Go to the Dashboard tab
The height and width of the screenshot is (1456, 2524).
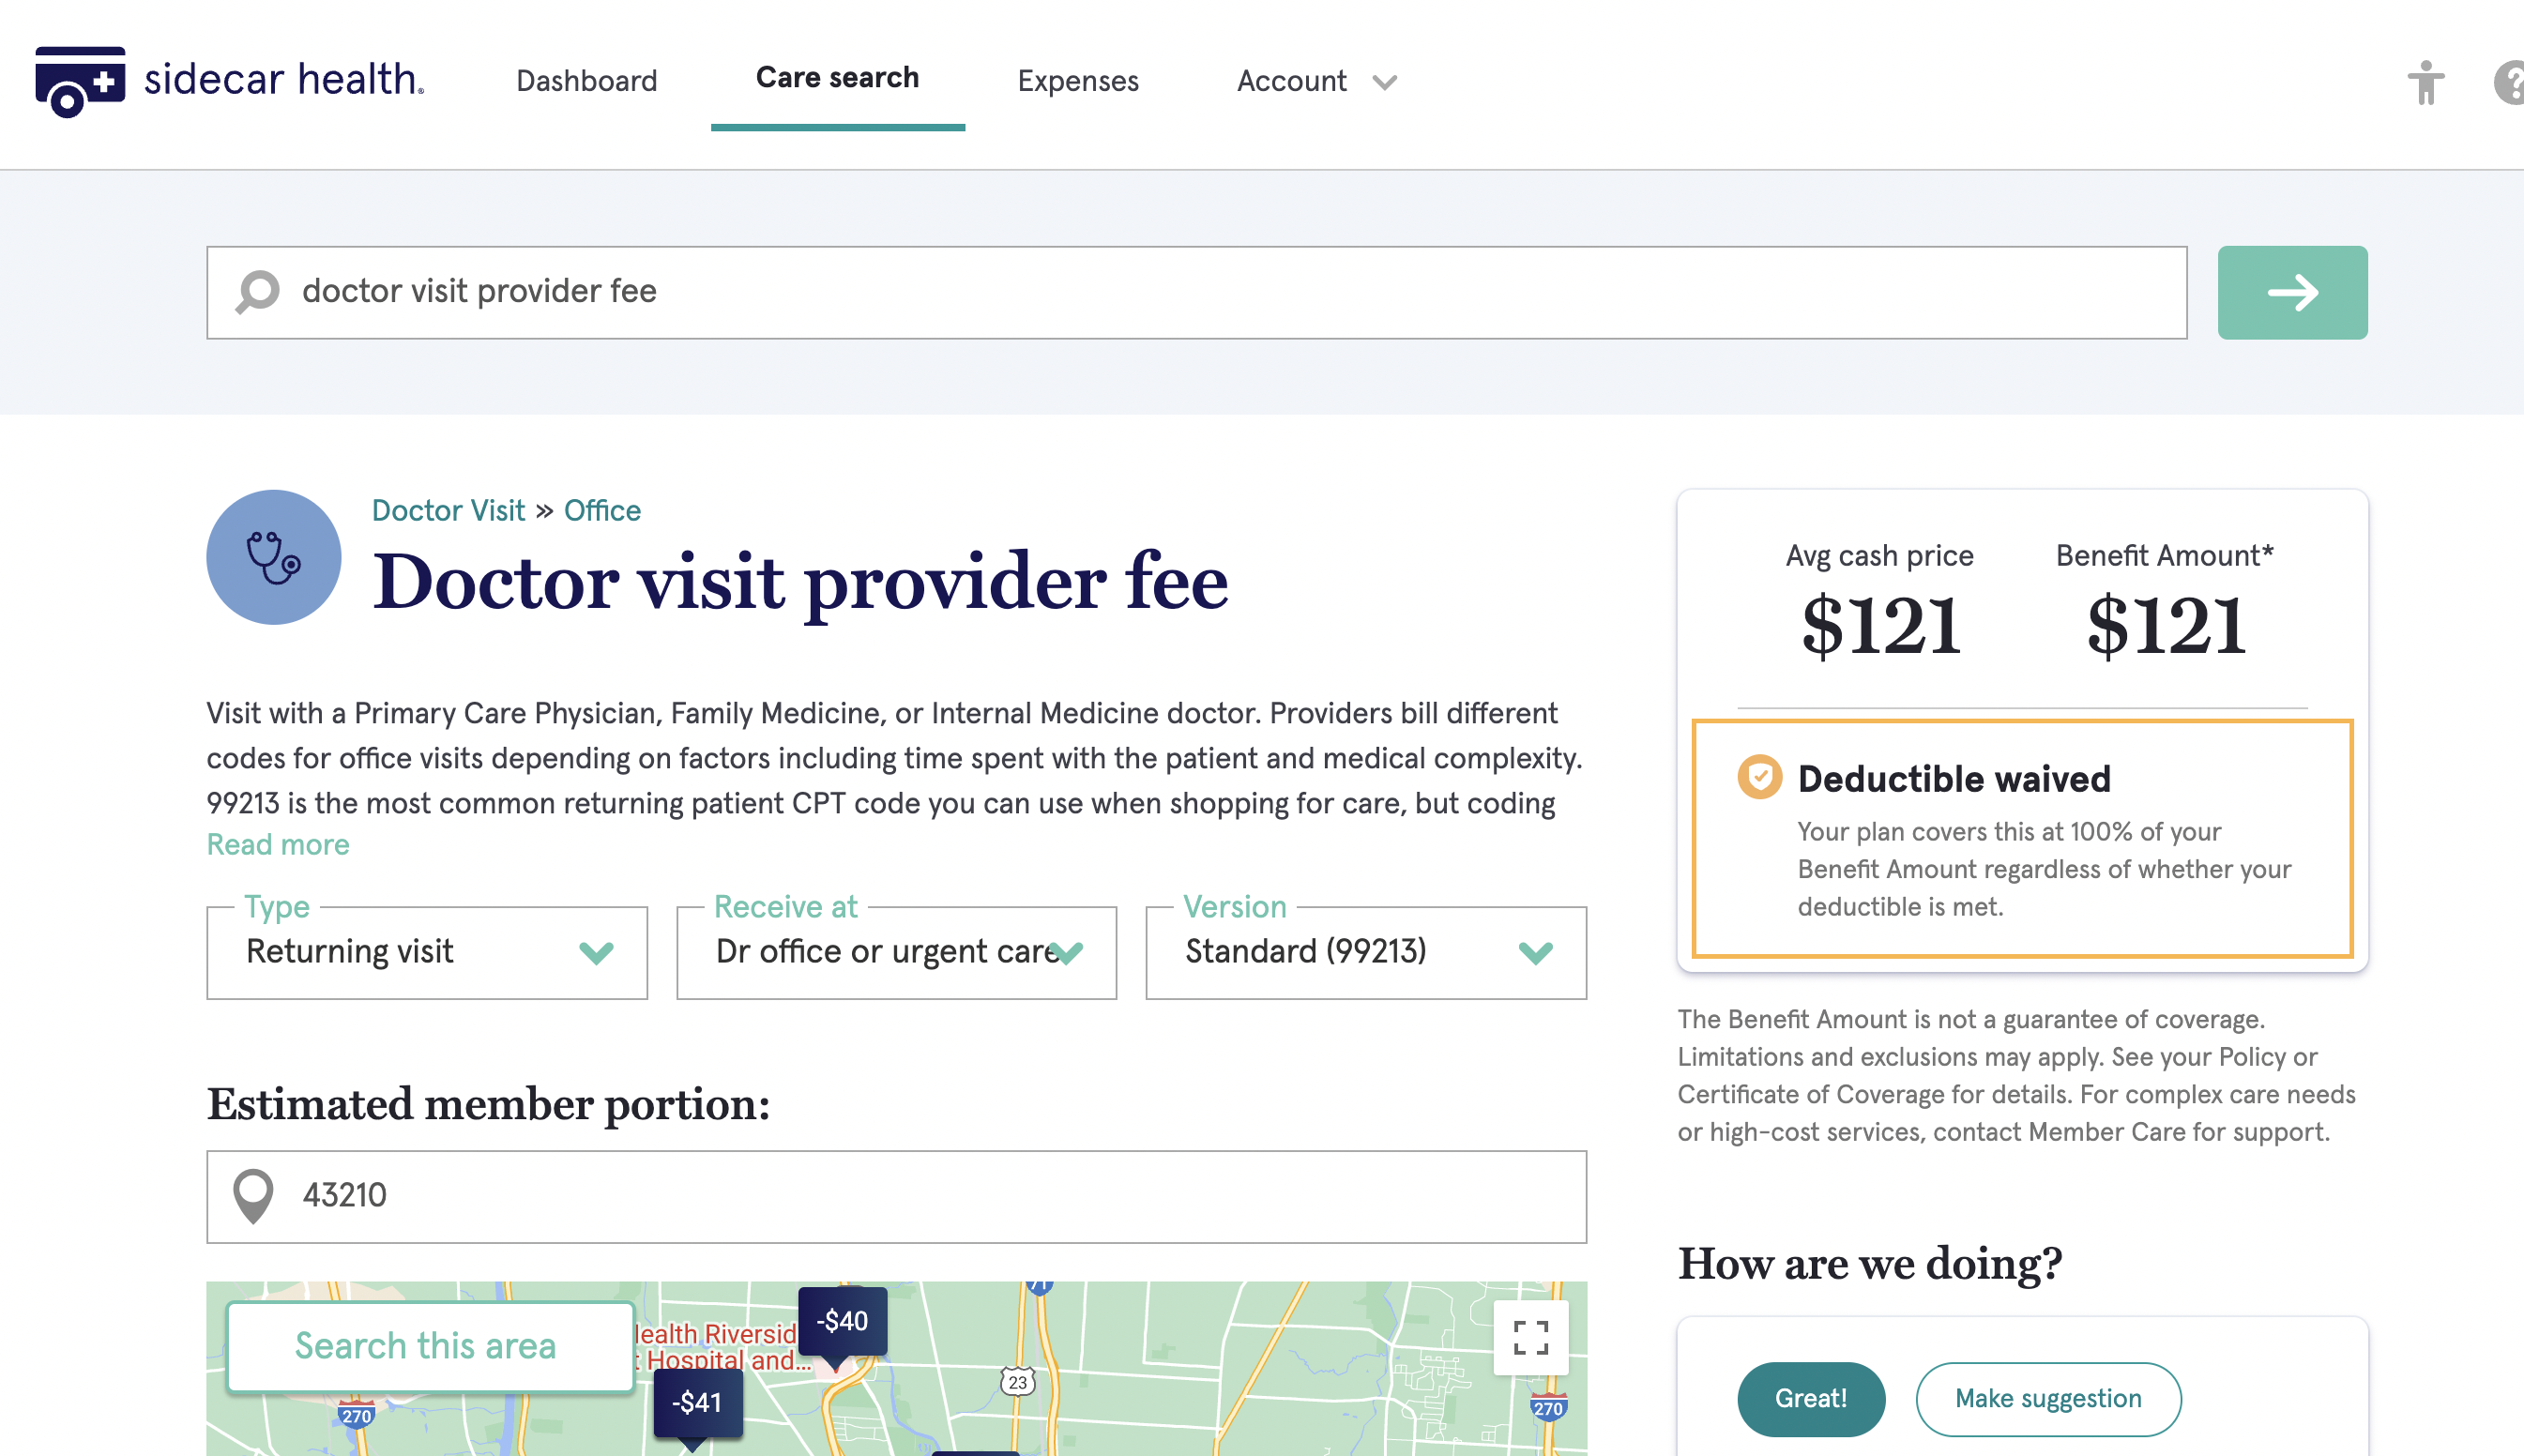[586, 81]
